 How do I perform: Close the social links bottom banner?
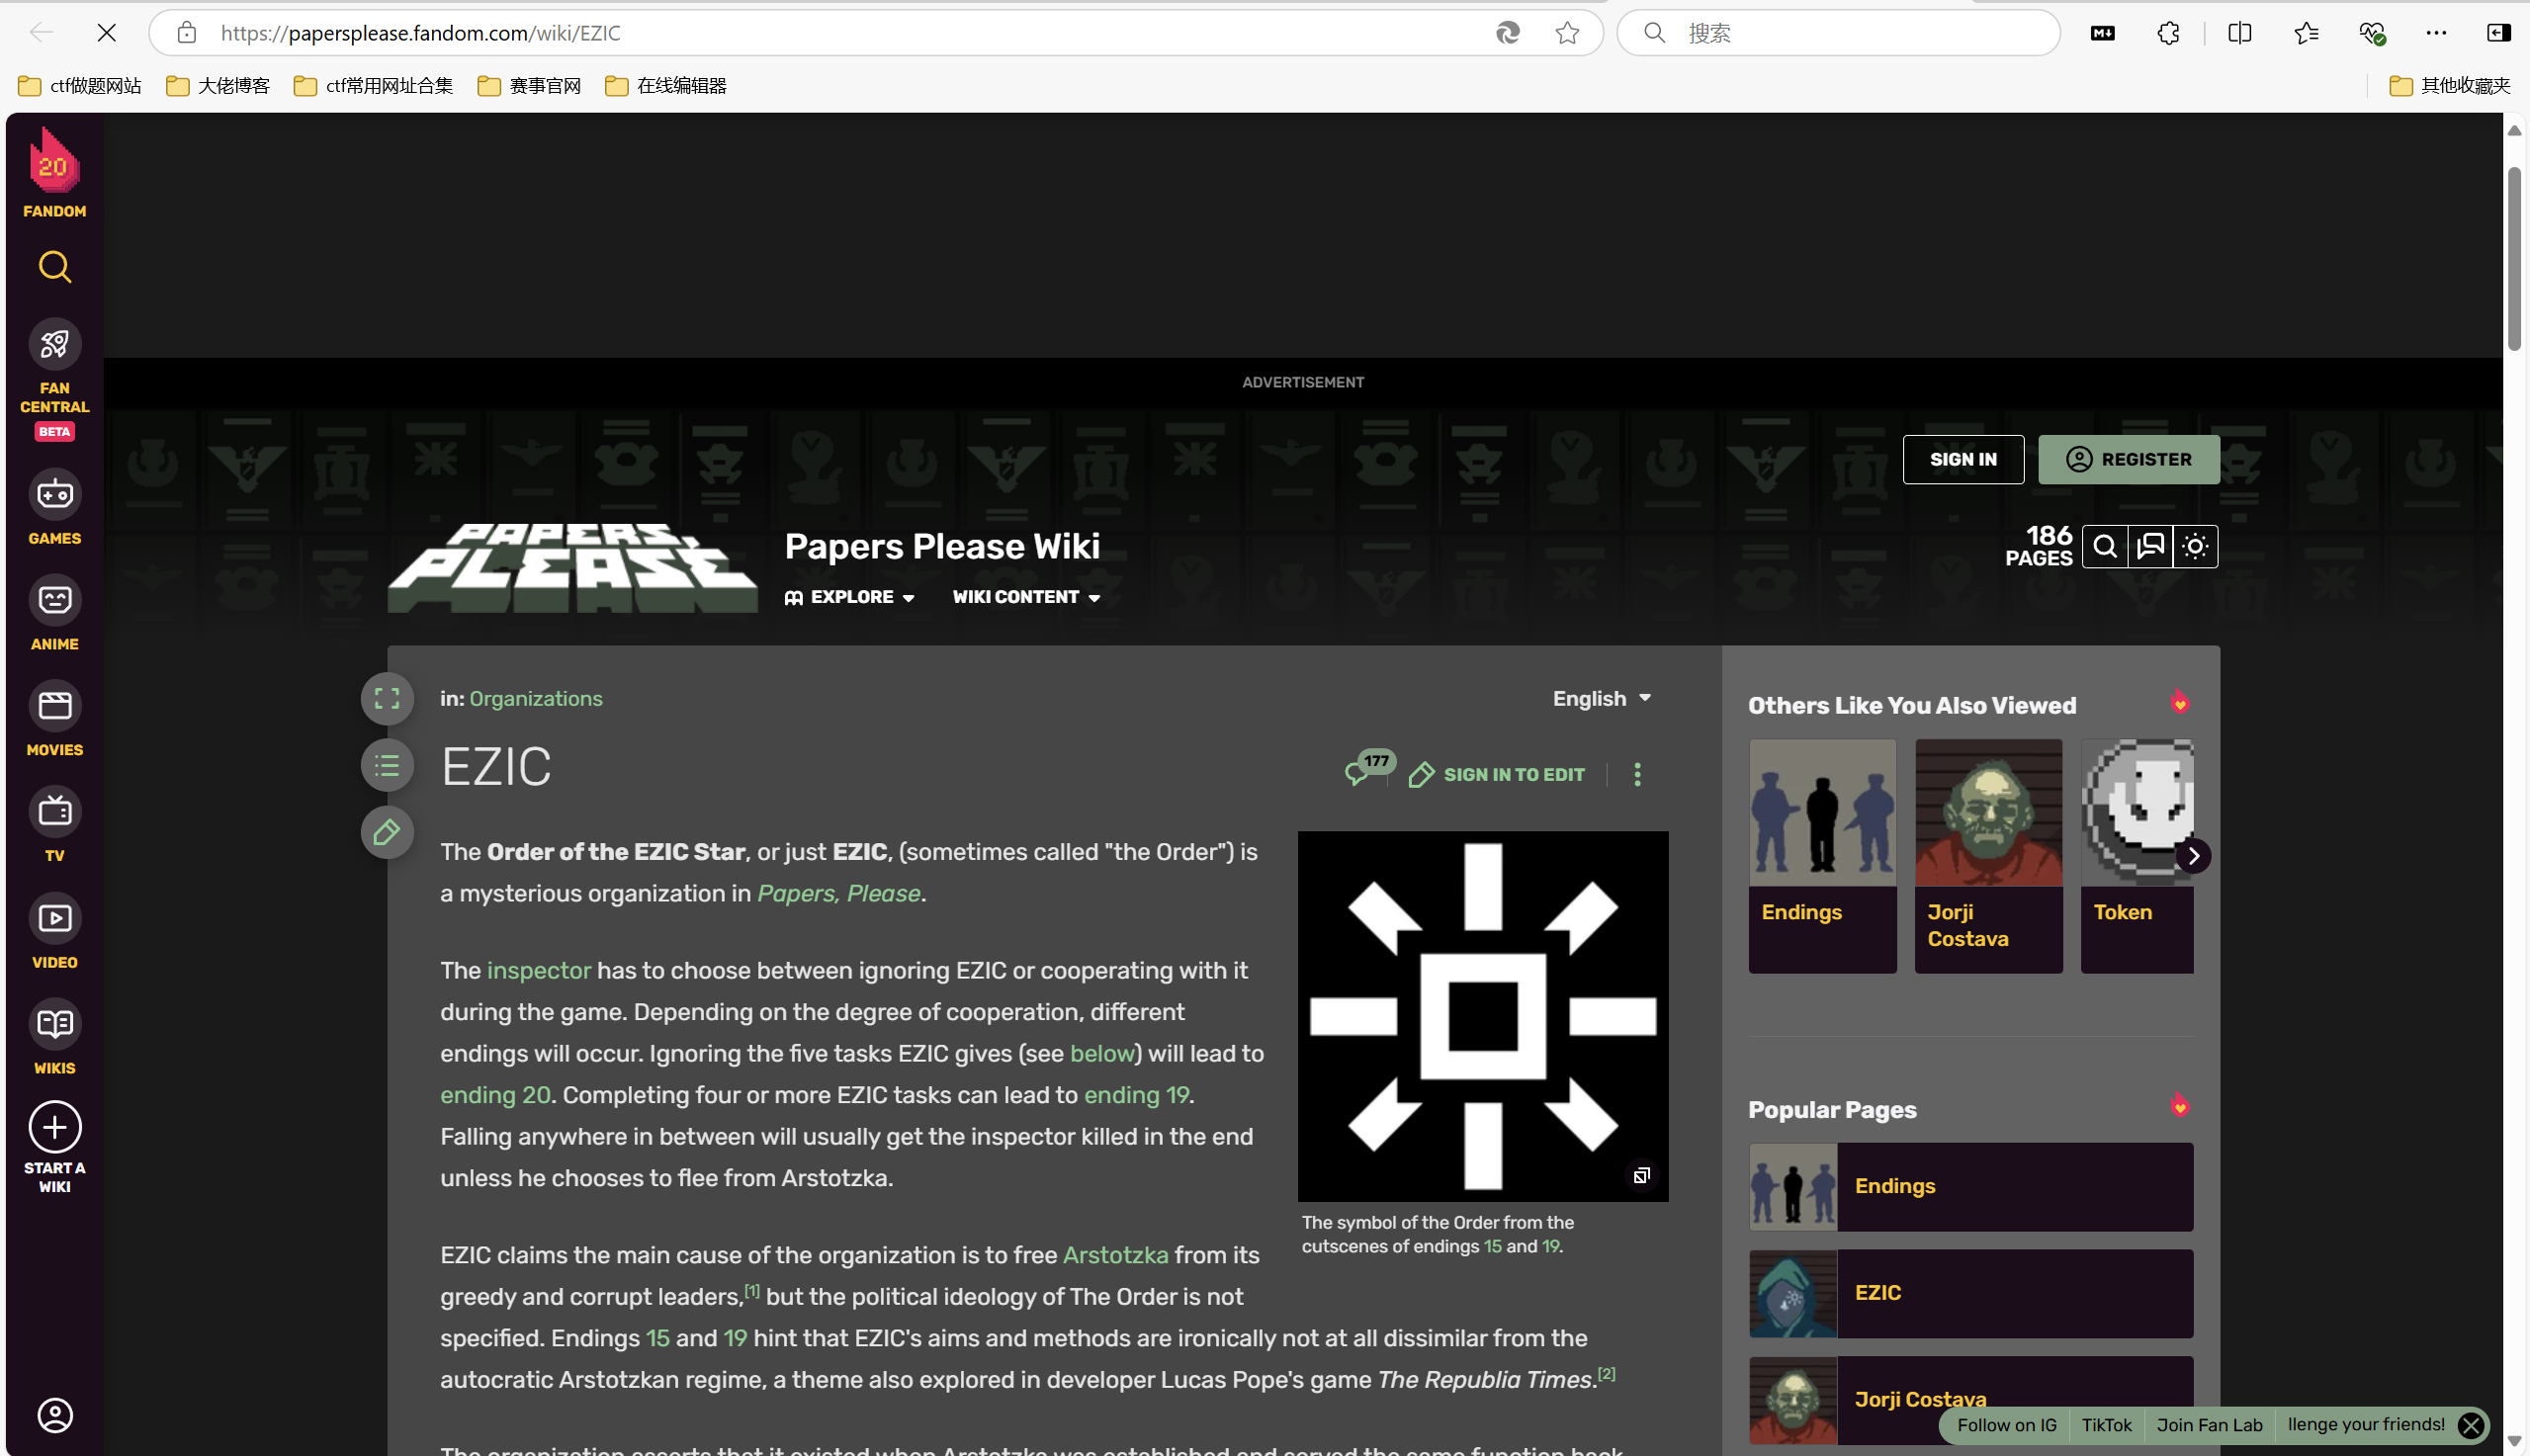pos(2471,1425)
